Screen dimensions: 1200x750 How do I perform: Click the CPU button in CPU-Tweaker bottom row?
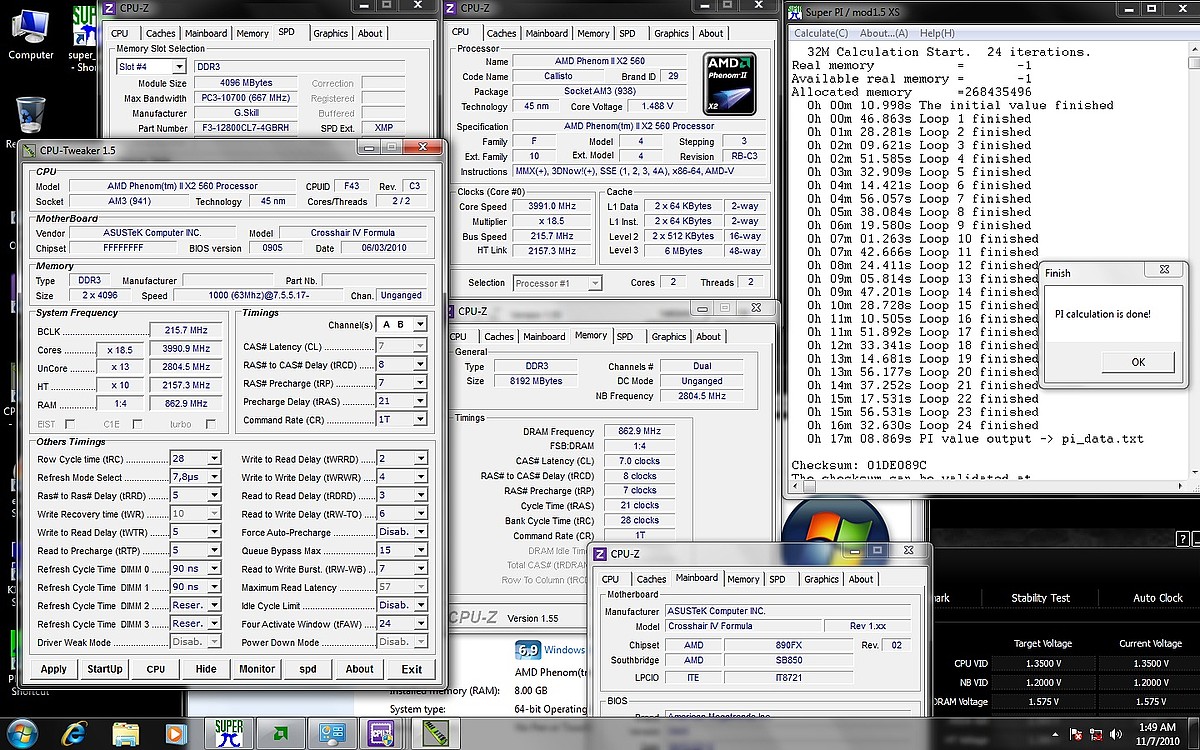coord(156,669)
